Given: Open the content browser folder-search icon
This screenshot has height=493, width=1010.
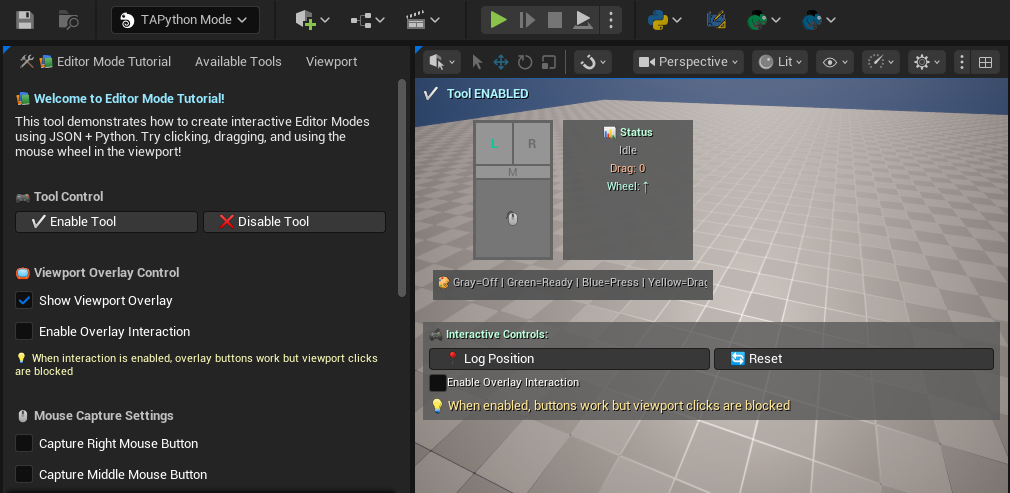Looking at the screenshot, I should [68, 20].
